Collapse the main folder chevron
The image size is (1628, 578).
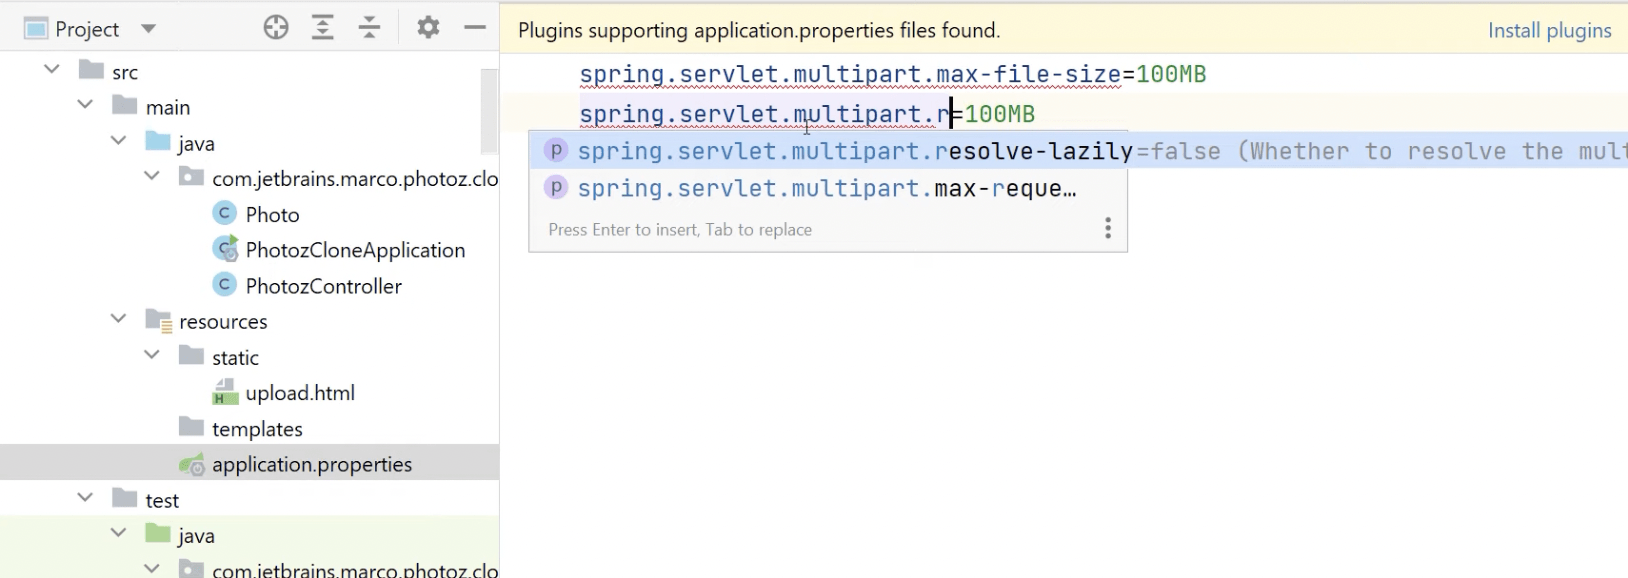click(x=85, y=106)
